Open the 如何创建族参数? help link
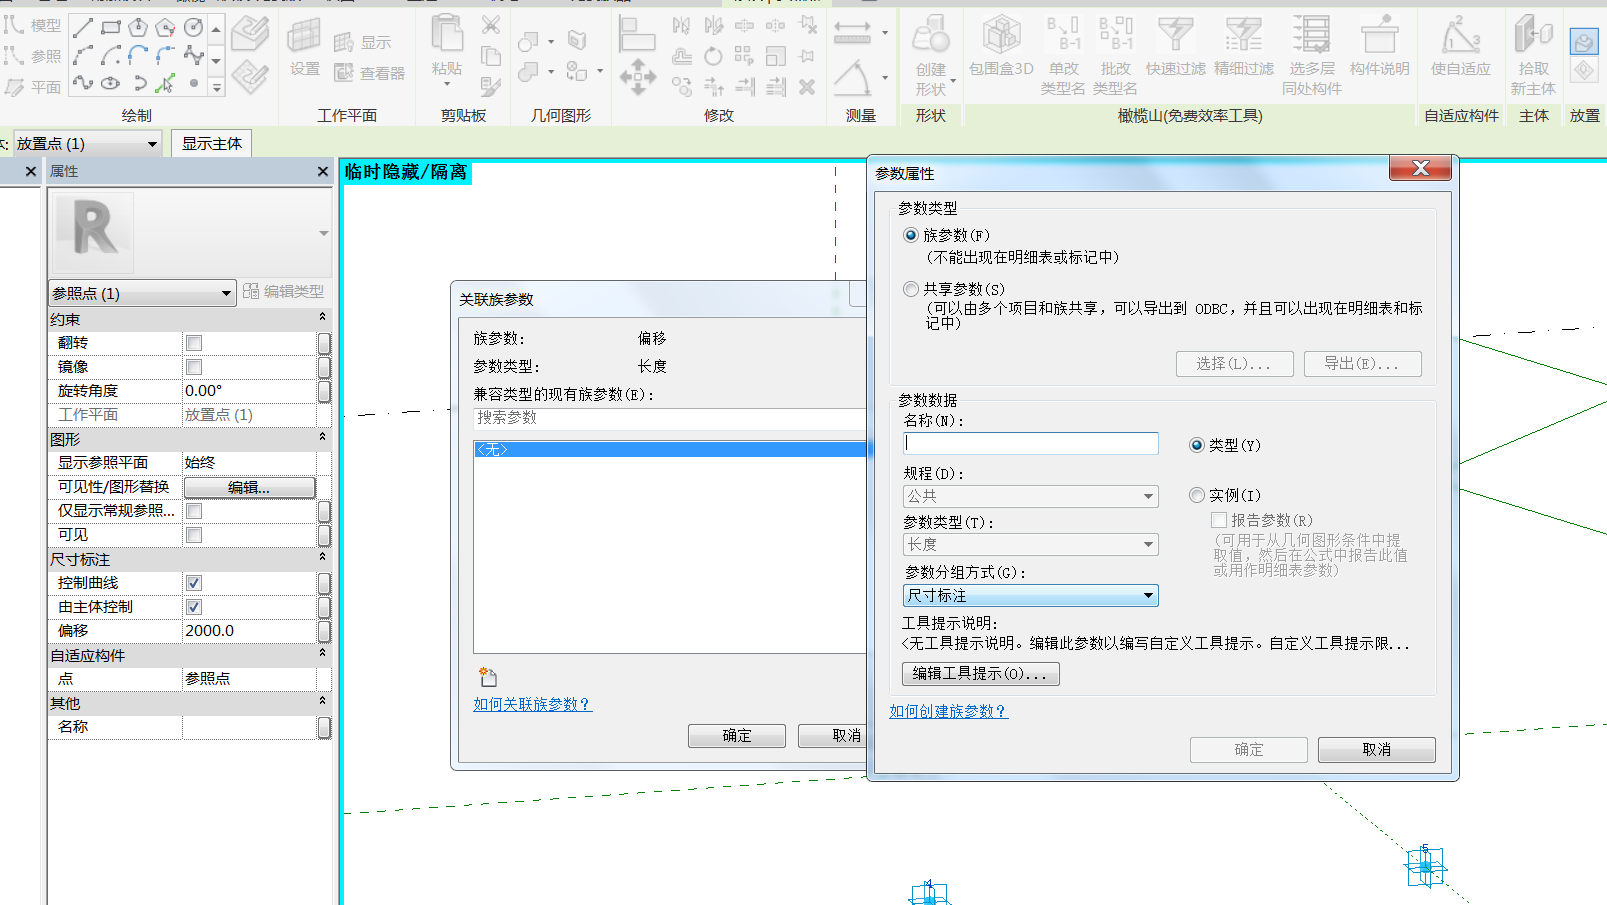Screen dimensions: 1607x905 948,711
